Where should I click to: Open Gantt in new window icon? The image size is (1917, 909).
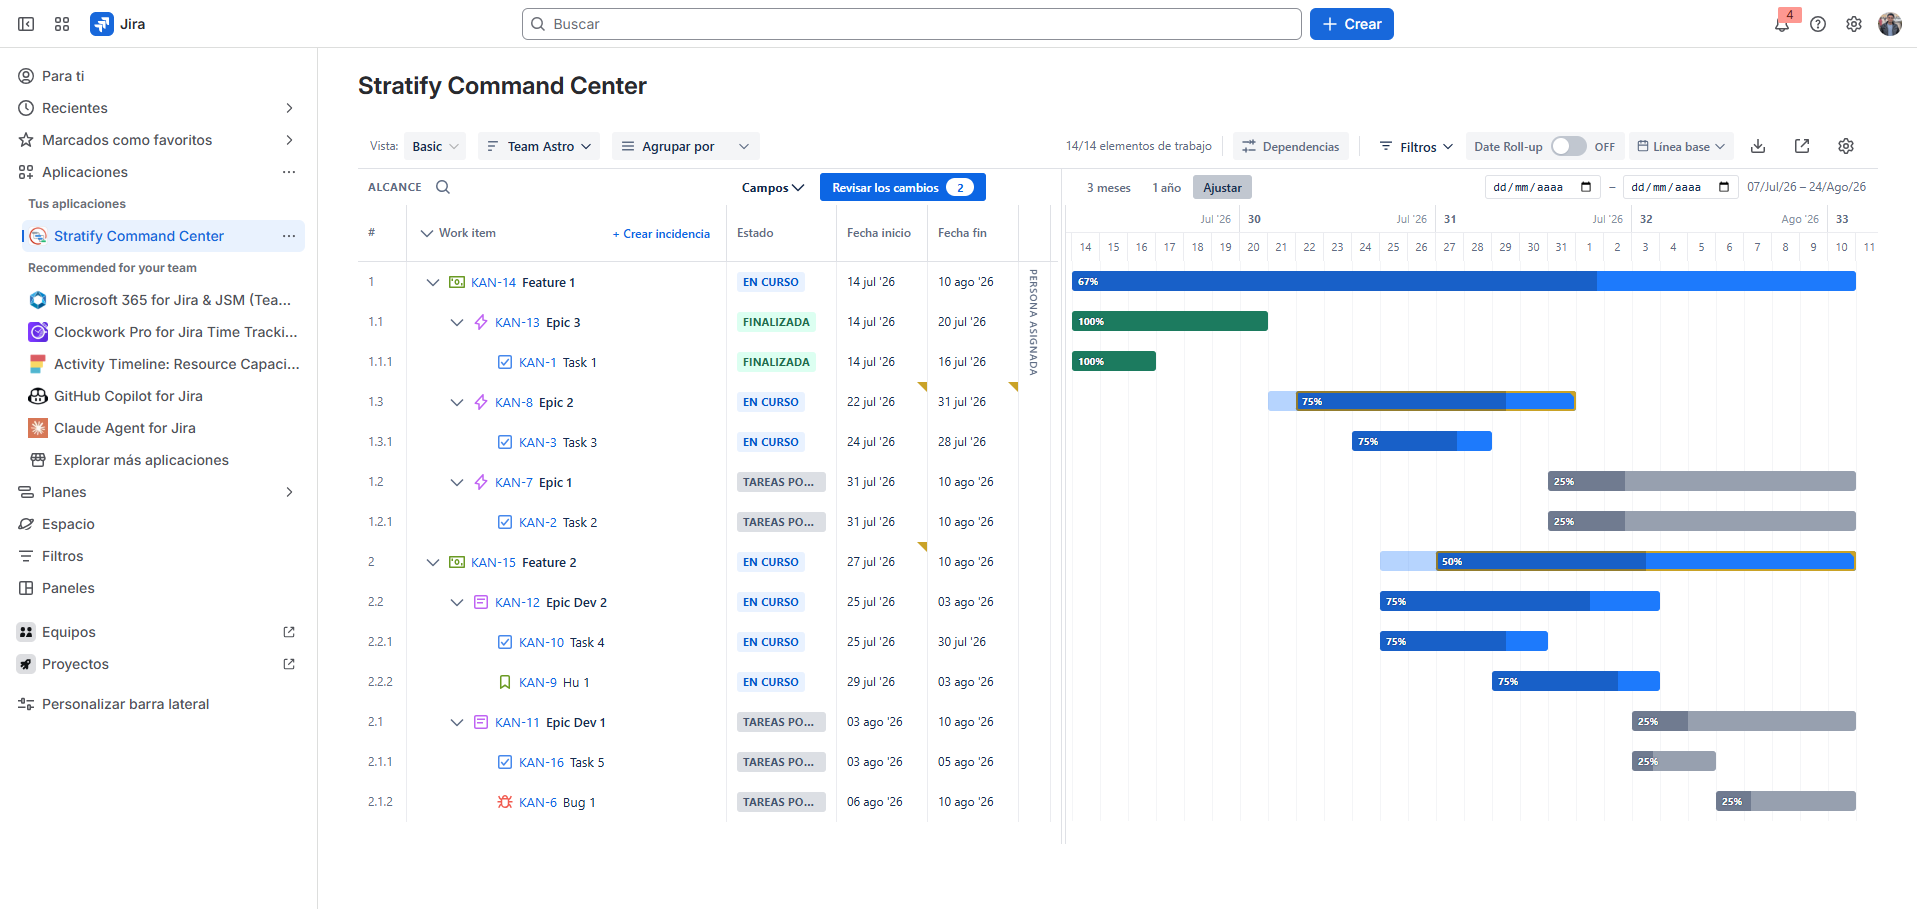click(x=1802, y=146)
